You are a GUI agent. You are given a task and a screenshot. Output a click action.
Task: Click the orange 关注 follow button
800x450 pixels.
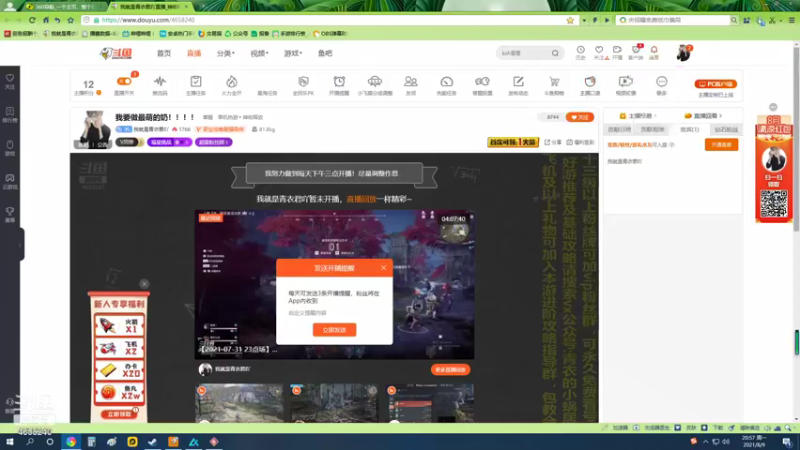(x=580, y=117)
